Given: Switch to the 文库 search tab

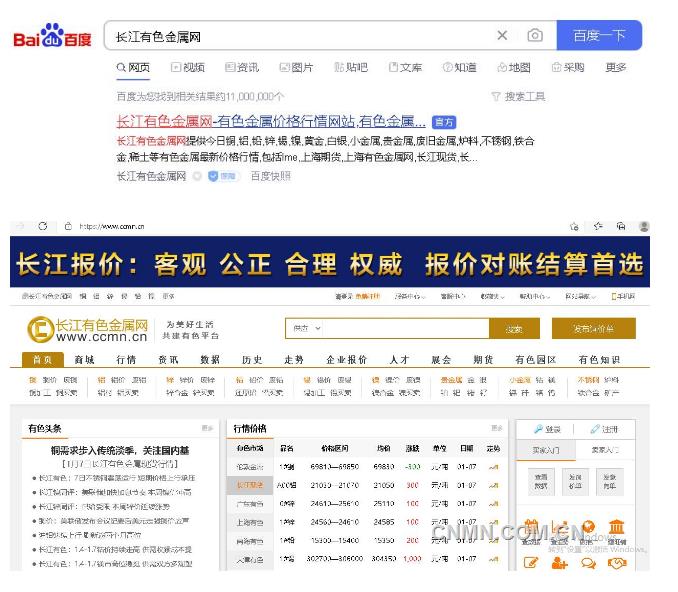Looking at the screenshot, I should pyautogui.click(x=405, y=67).
